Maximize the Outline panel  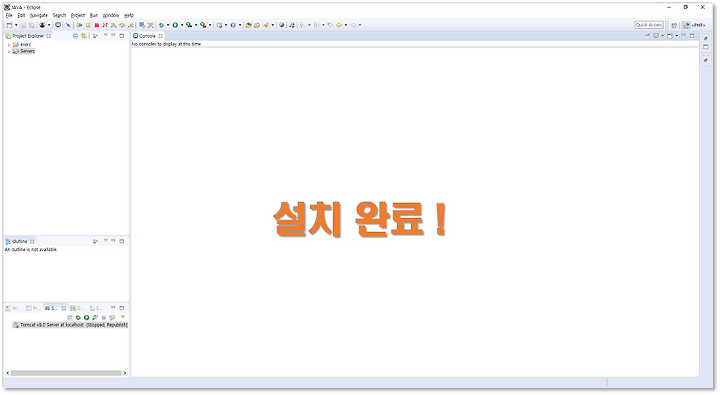(122, 241)
